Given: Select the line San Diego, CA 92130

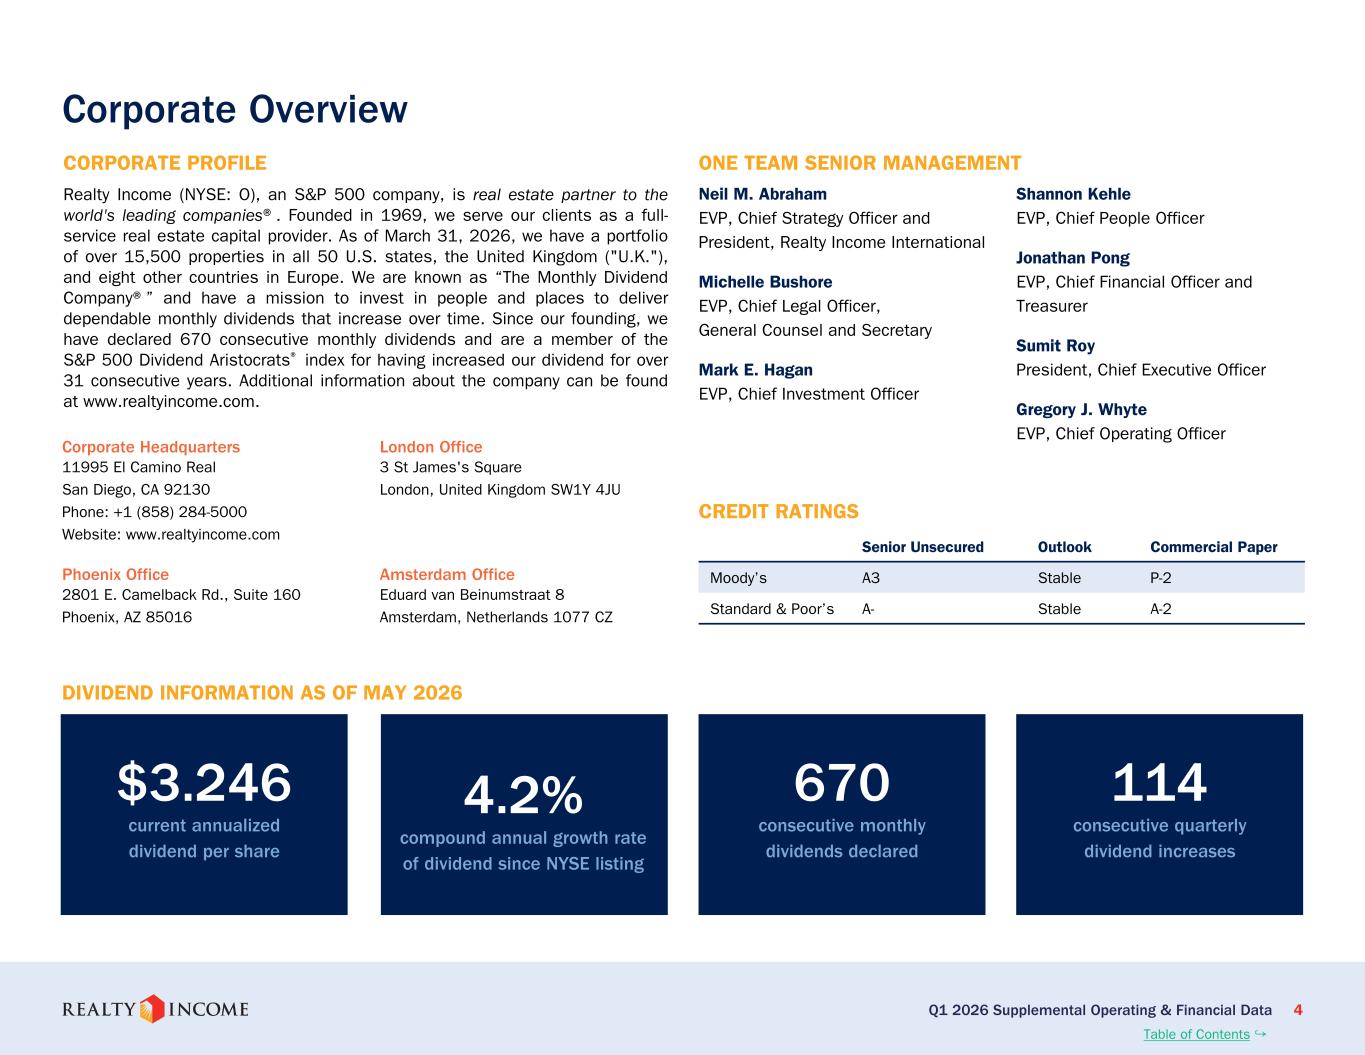Looking at the screenshot, I should (136, 490).
